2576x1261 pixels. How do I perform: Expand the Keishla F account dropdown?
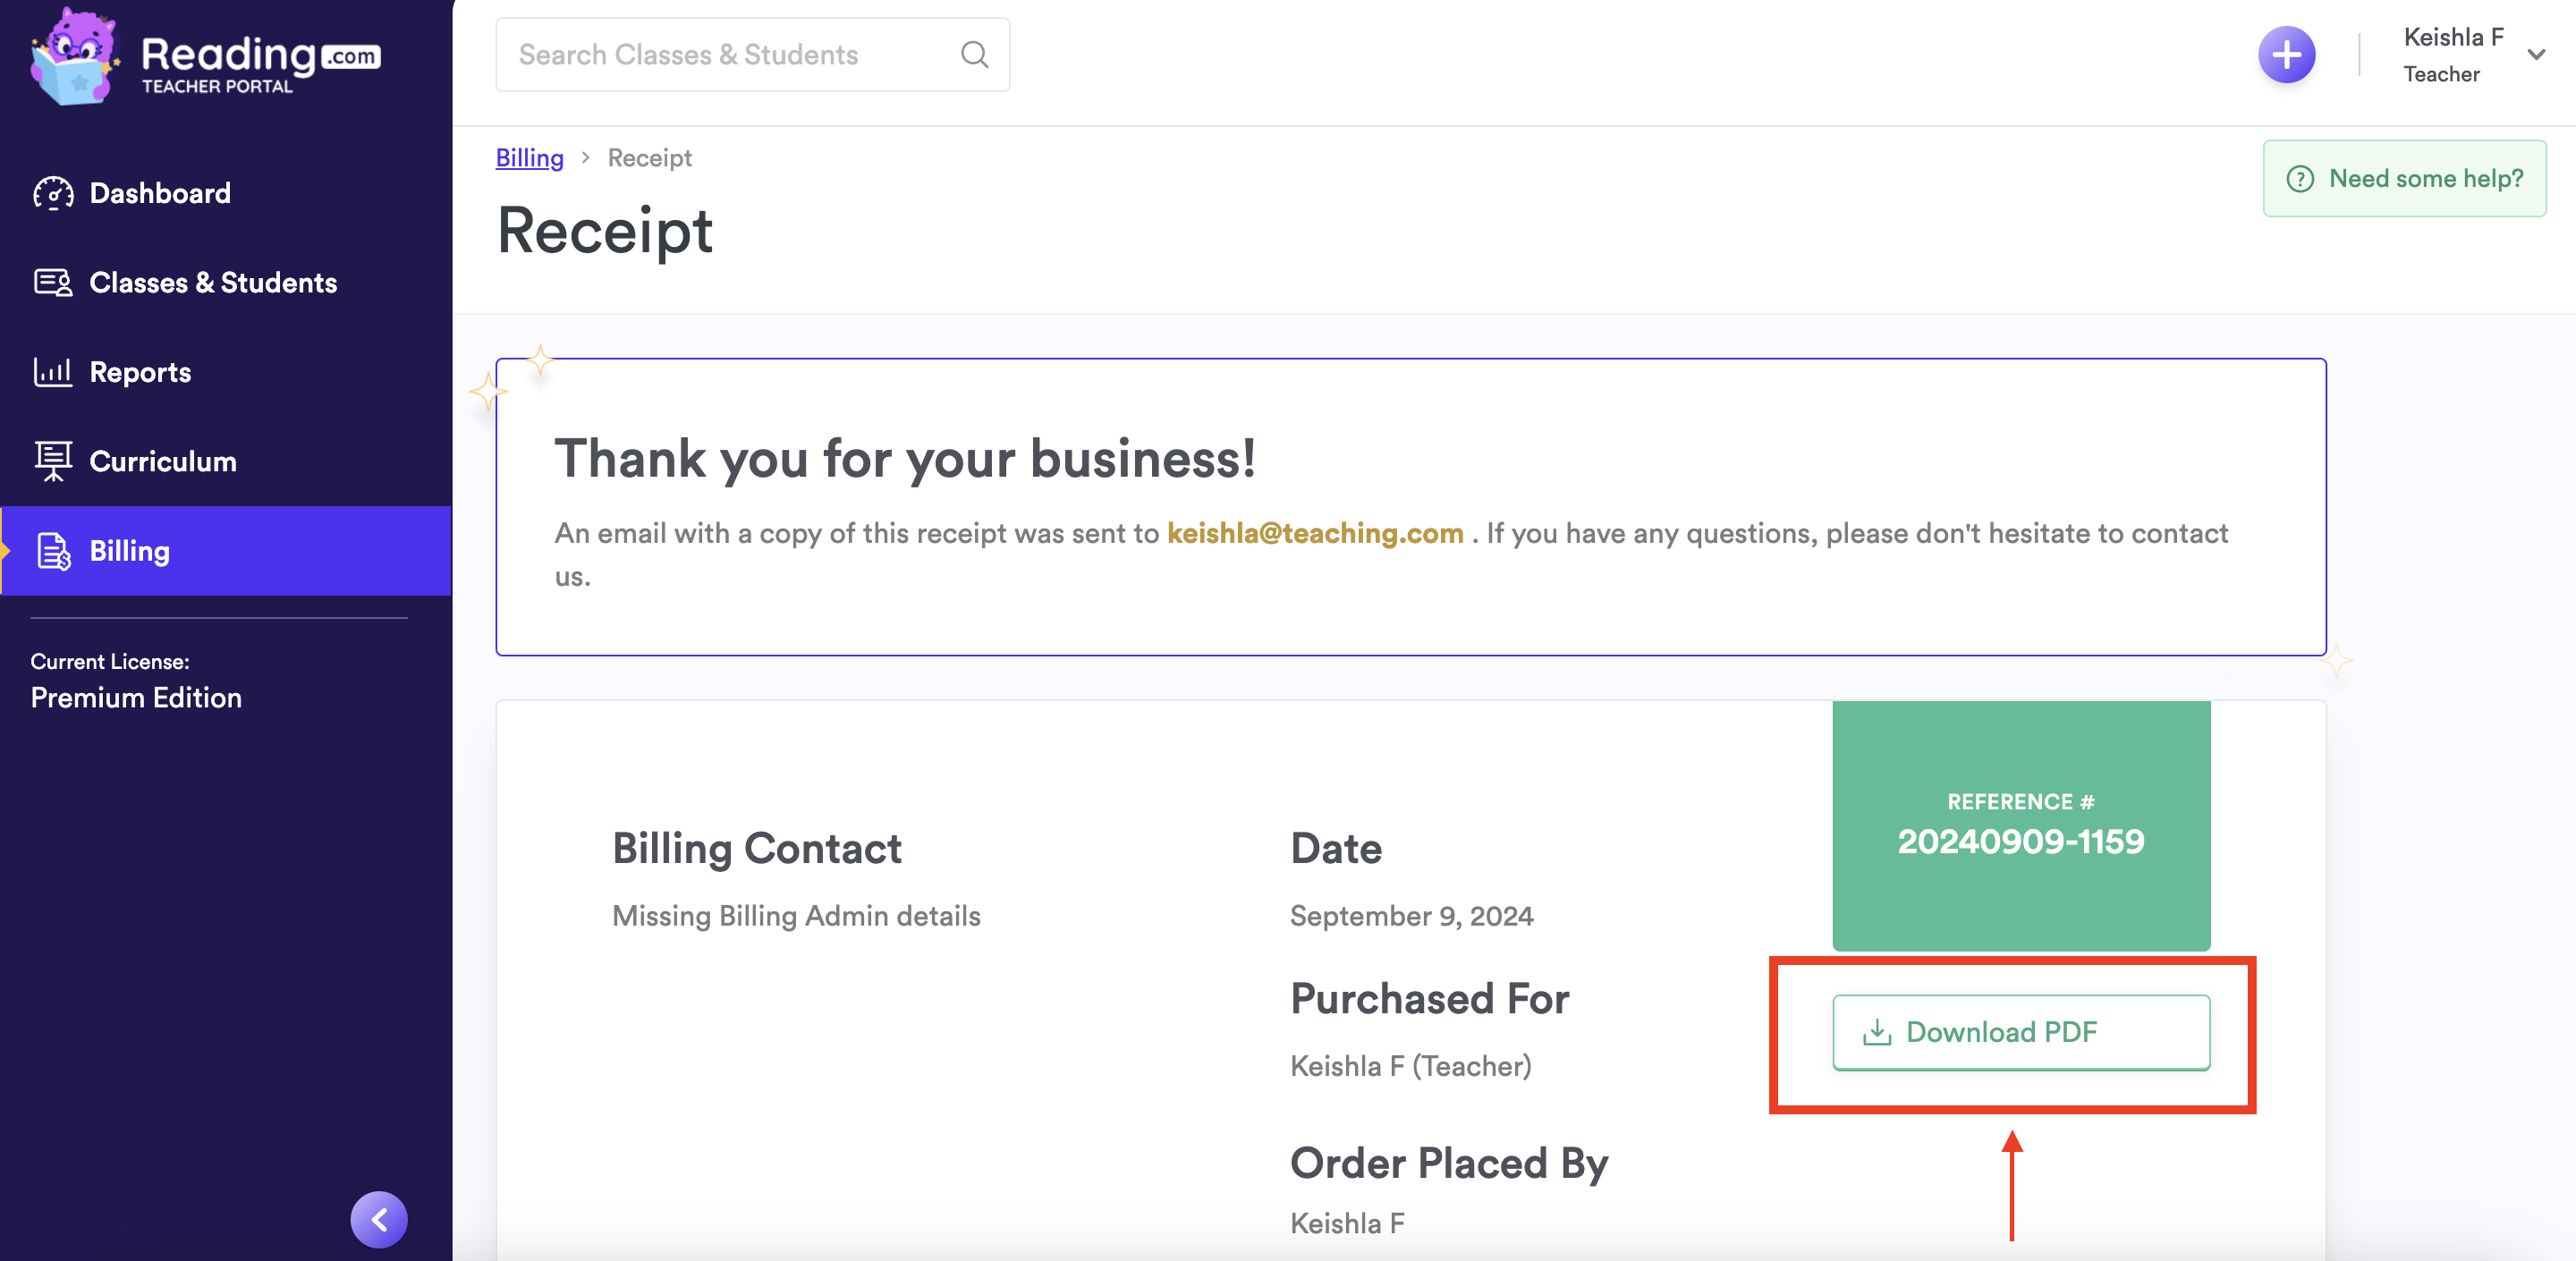[2536, 55]
